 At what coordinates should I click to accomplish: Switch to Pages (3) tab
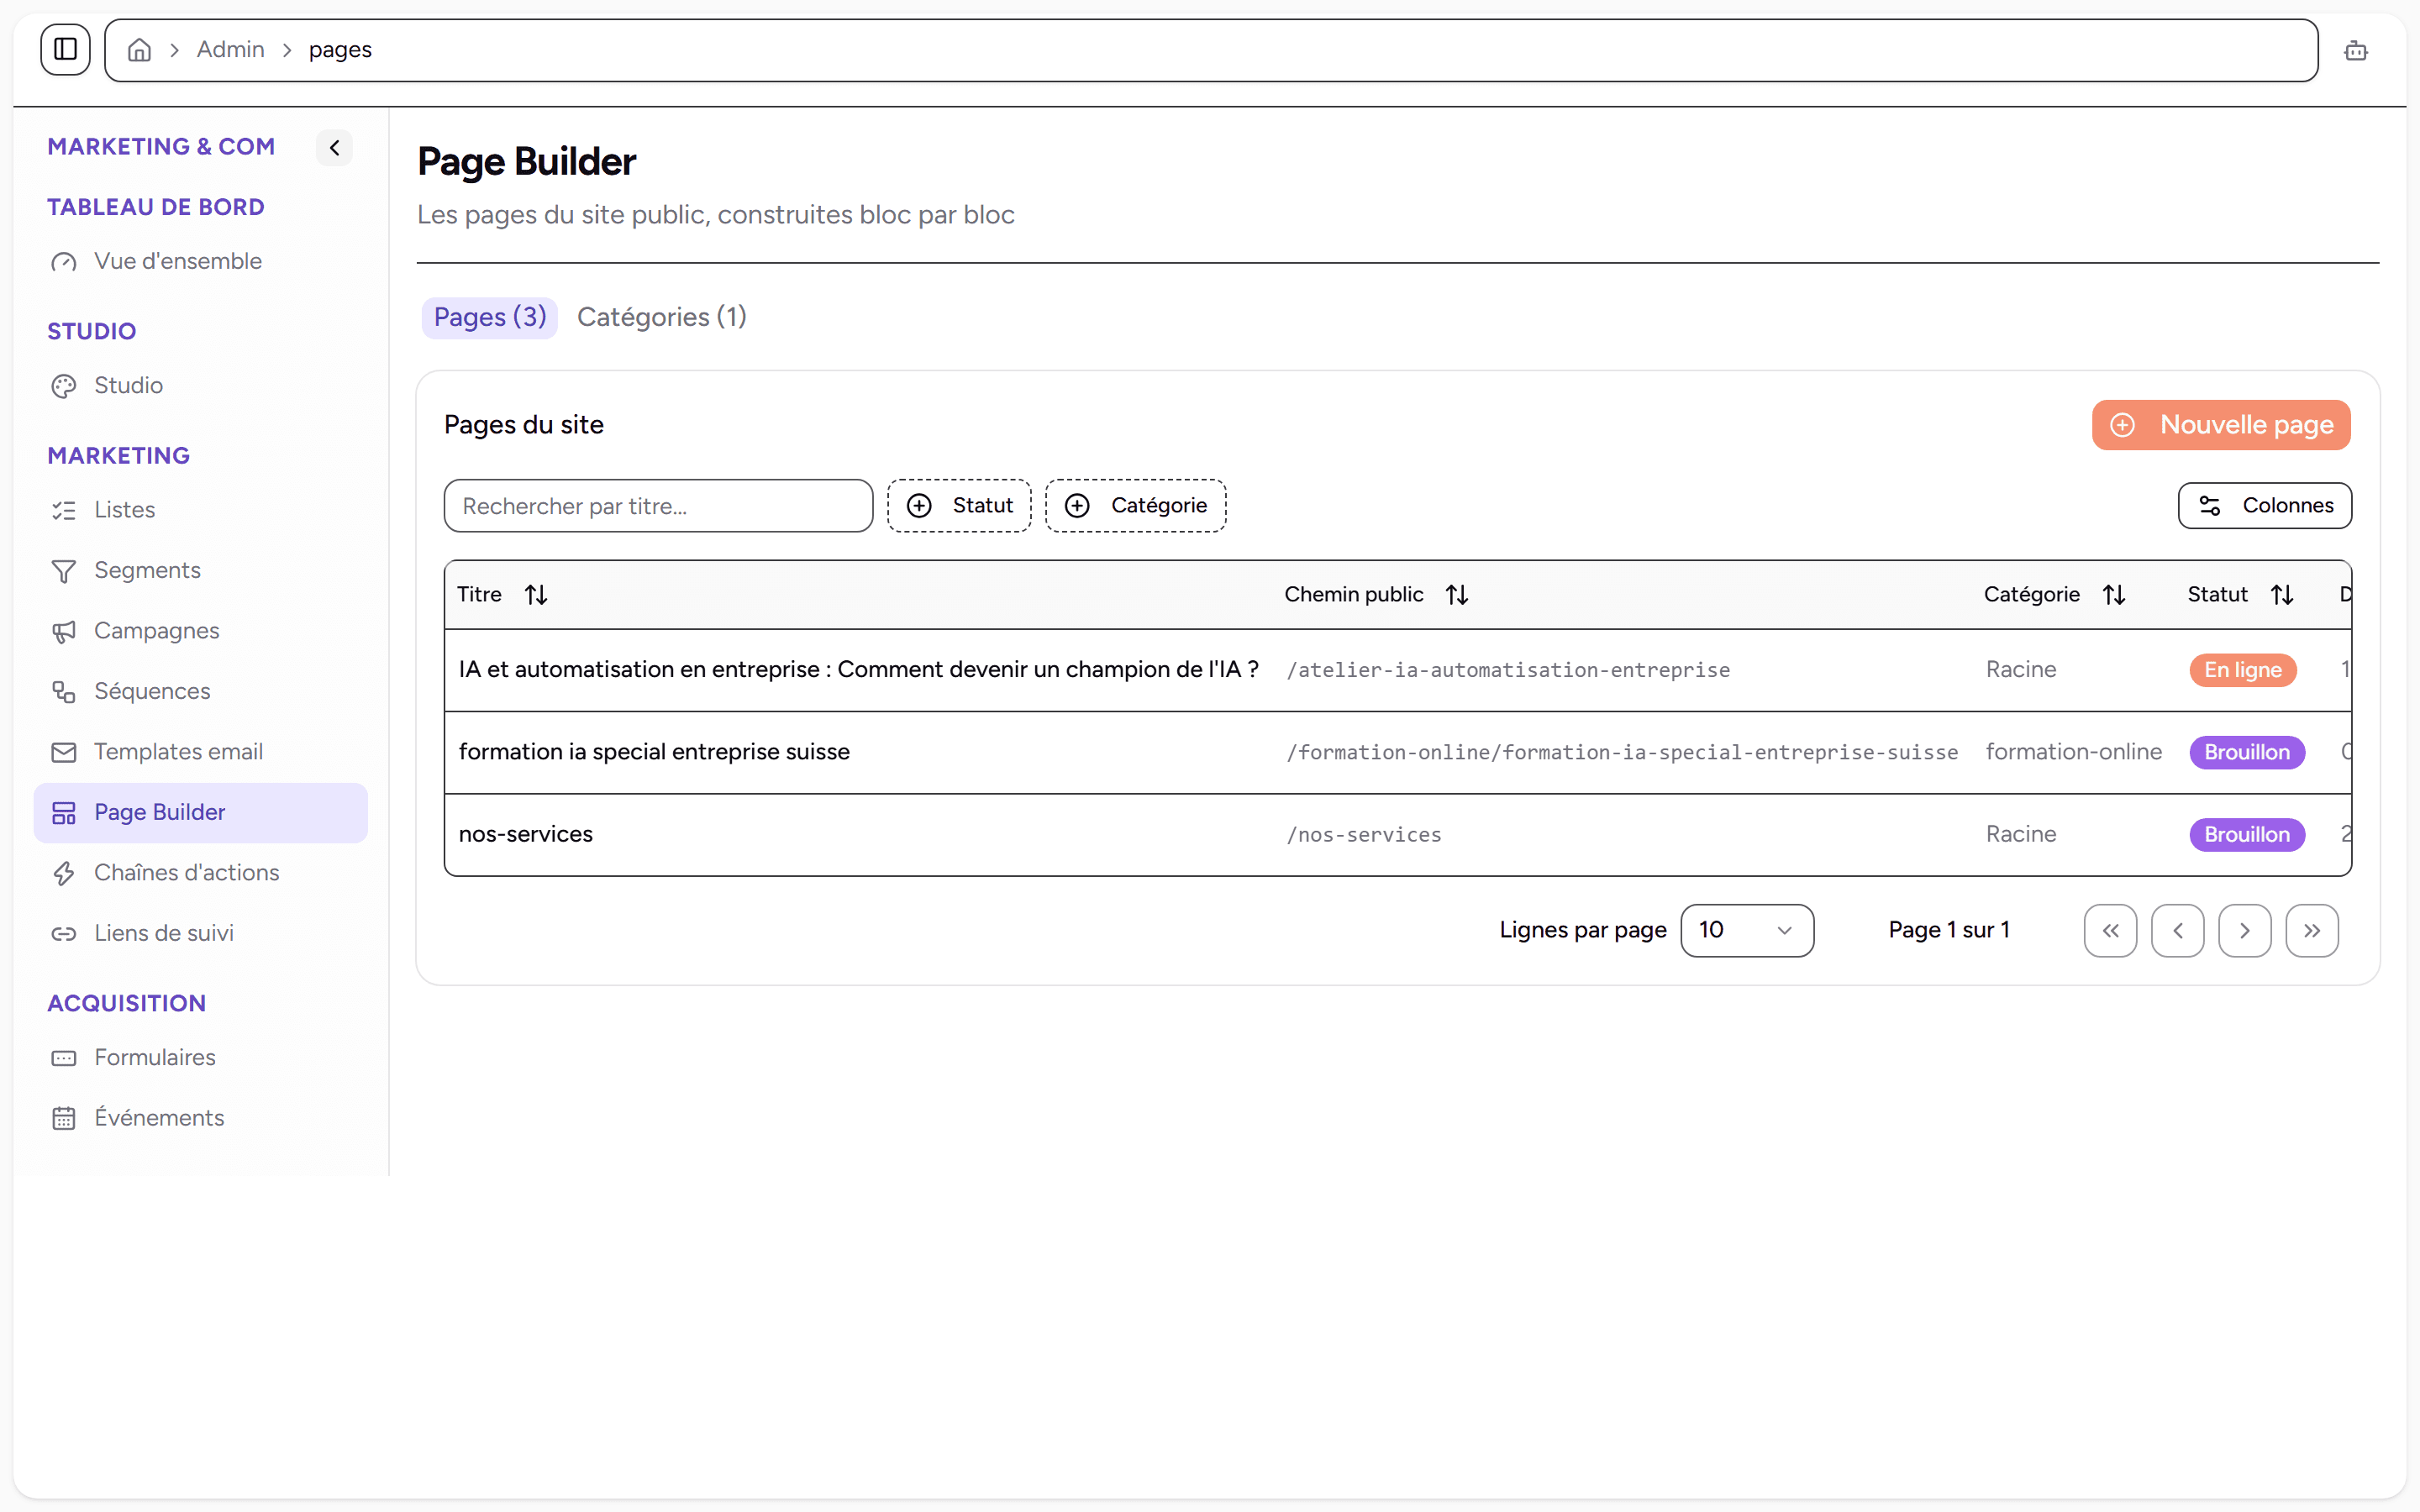click(x=489, y=317)
